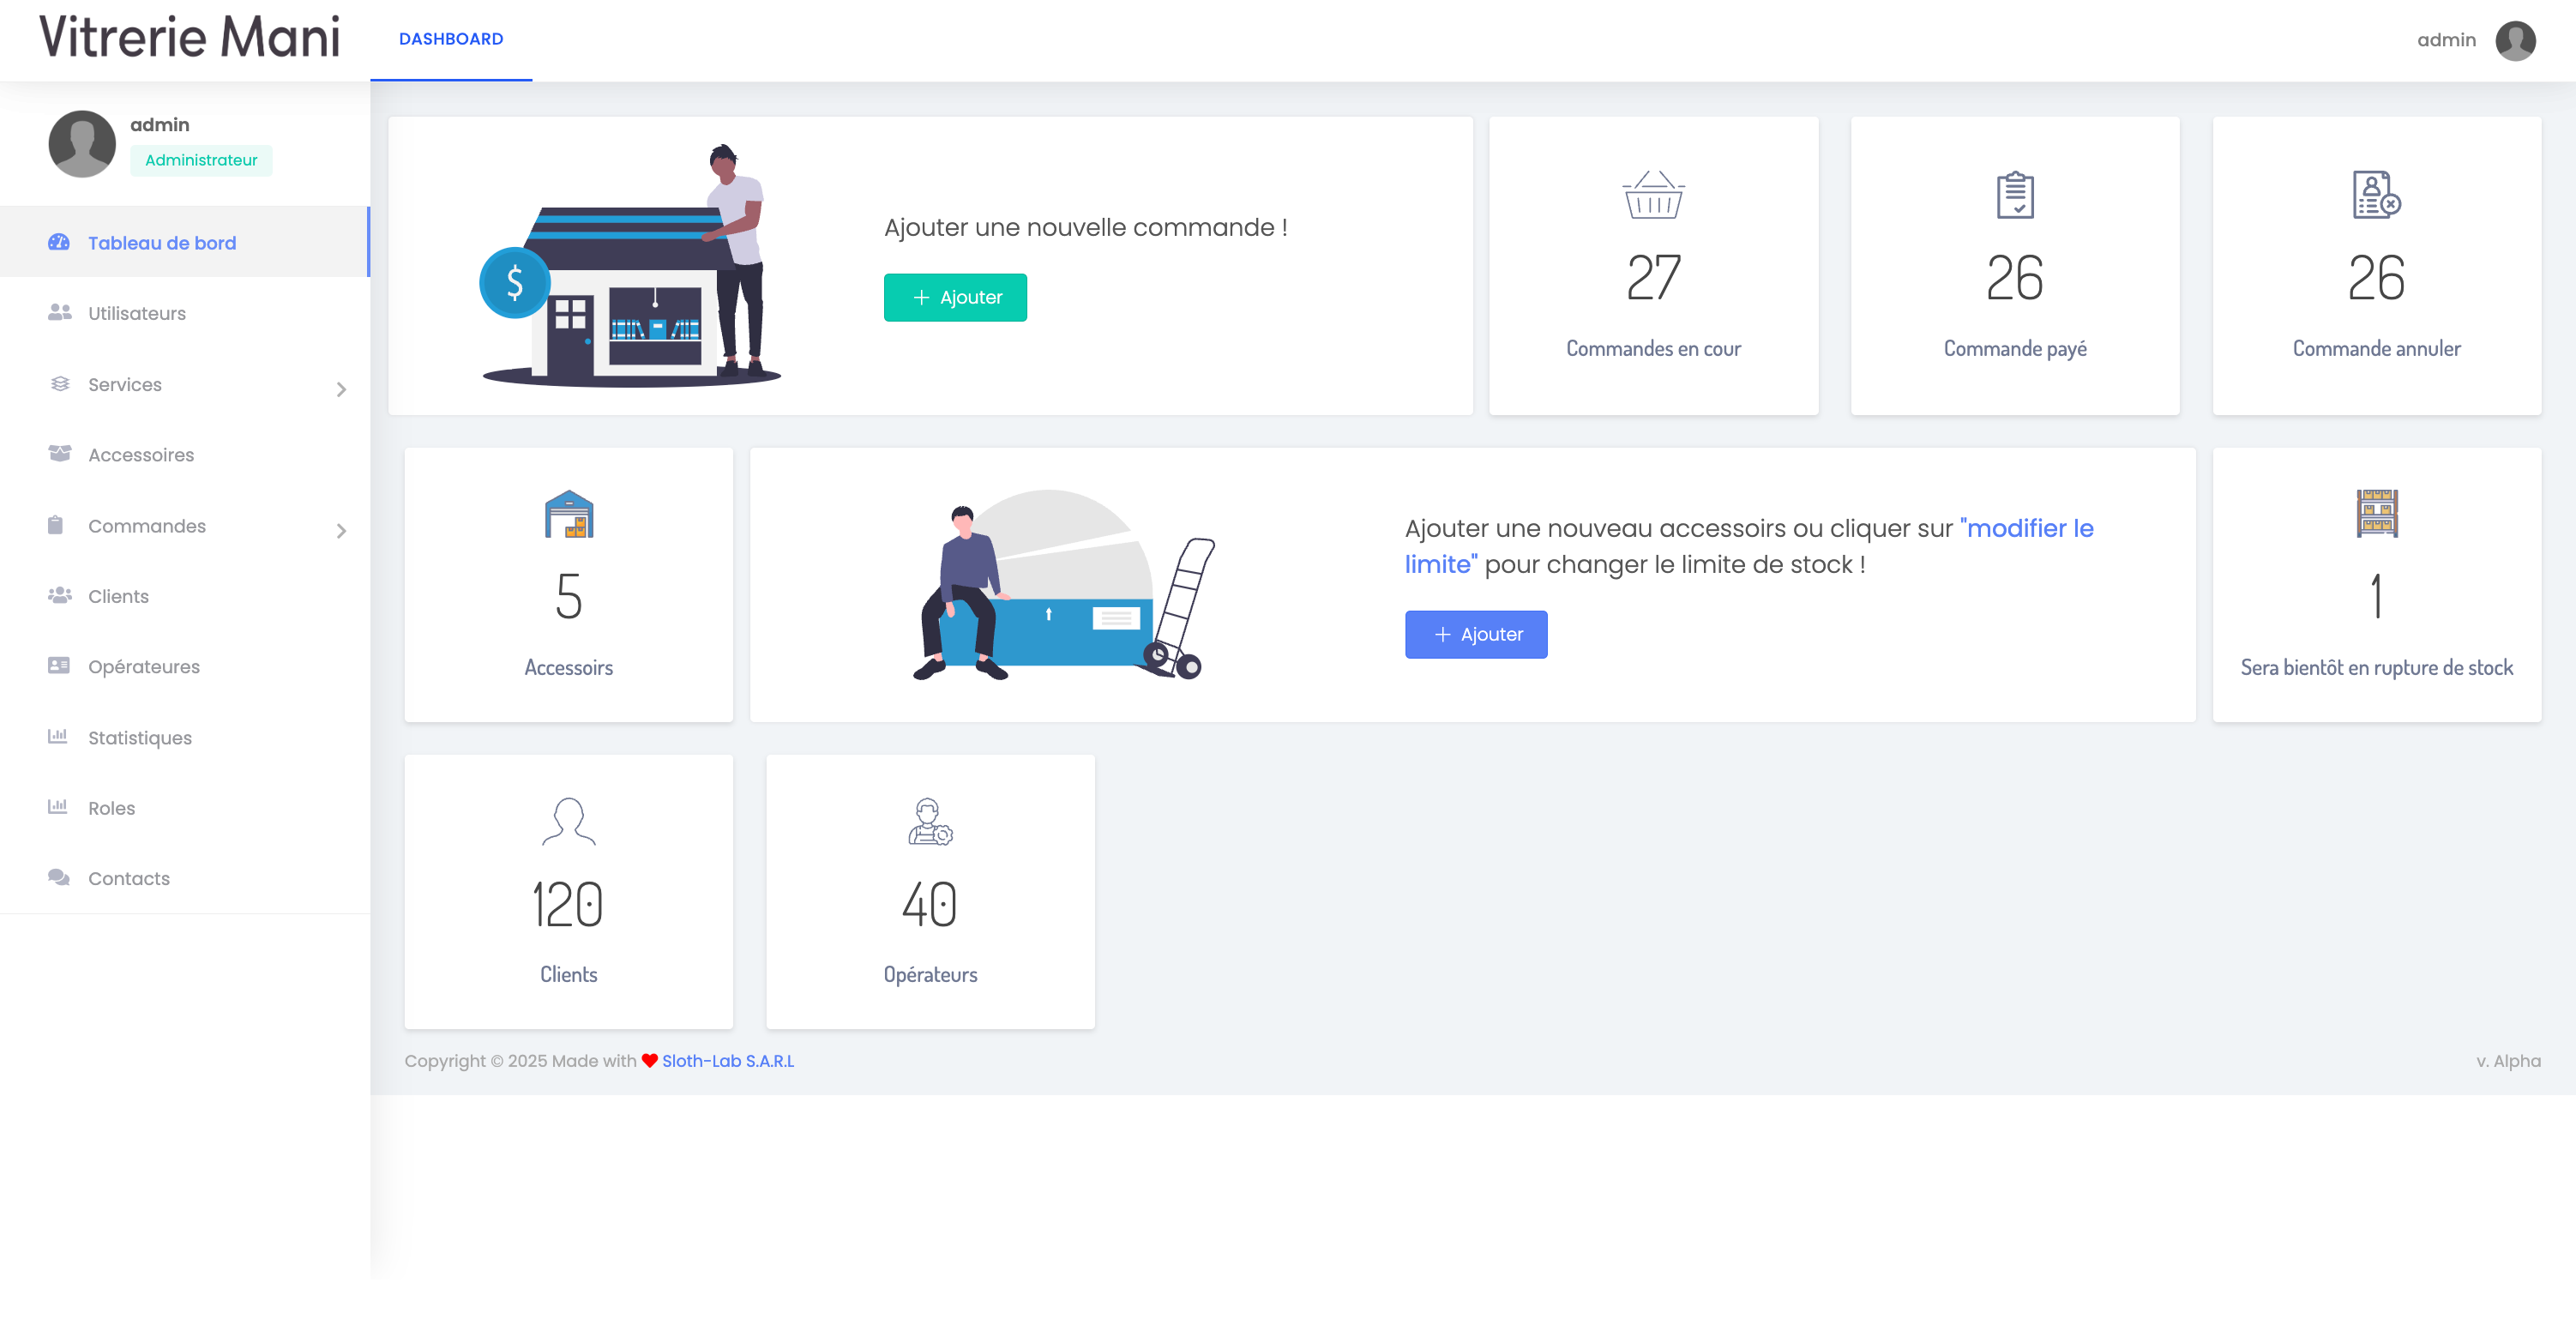The width and height of the screenshot is (2576, 1319).
Task: Click the cancelled document icon above Commande annuler
Action: [2376, 194]
